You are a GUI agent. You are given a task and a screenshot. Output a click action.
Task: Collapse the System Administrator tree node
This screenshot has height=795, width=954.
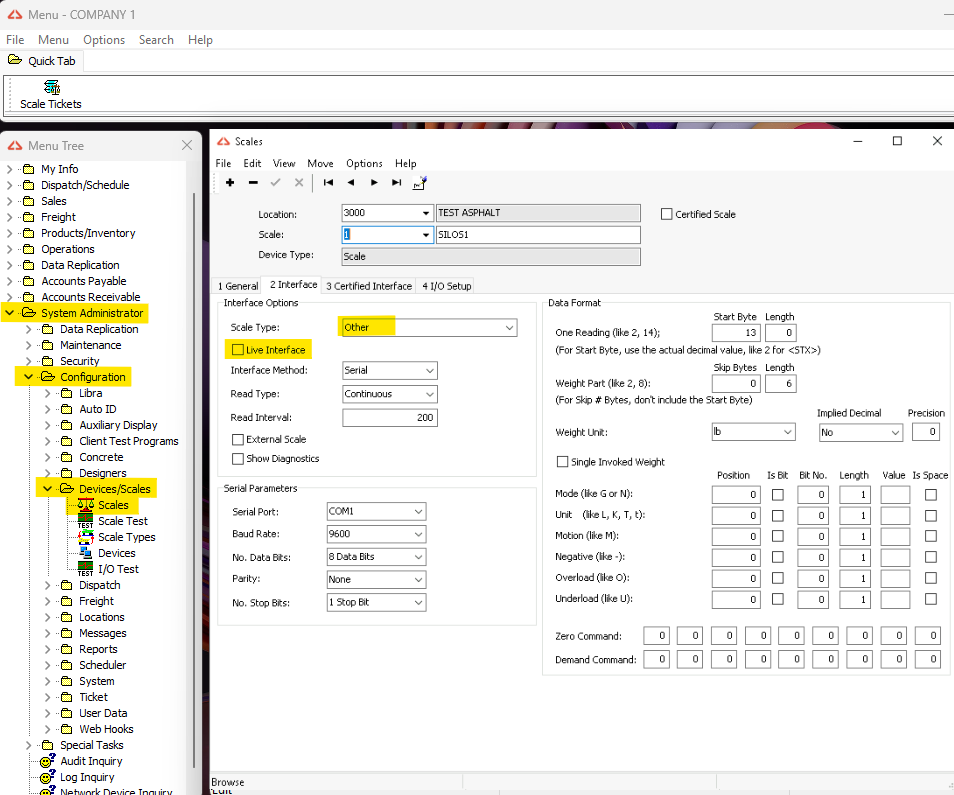click(x=10, y=313)
